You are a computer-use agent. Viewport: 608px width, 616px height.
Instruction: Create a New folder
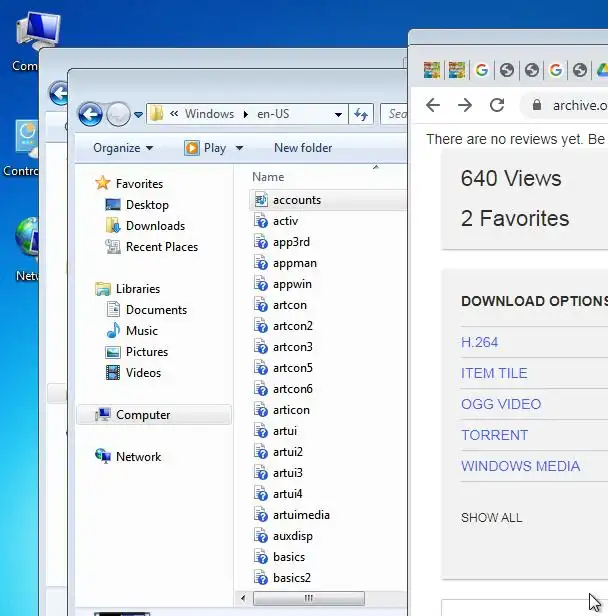[x=303, y=148]
